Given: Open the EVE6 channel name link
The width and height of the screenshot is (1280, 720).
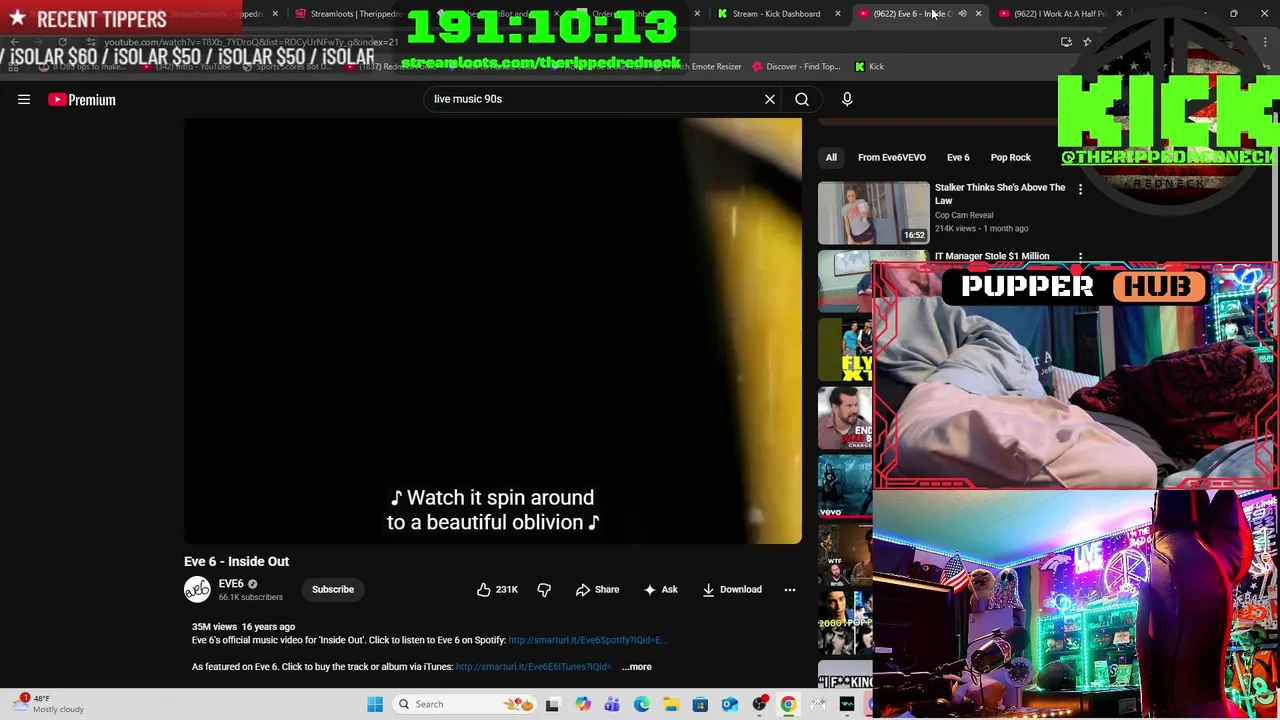Looking at the screenshot, I should click(x=231, y=584).
